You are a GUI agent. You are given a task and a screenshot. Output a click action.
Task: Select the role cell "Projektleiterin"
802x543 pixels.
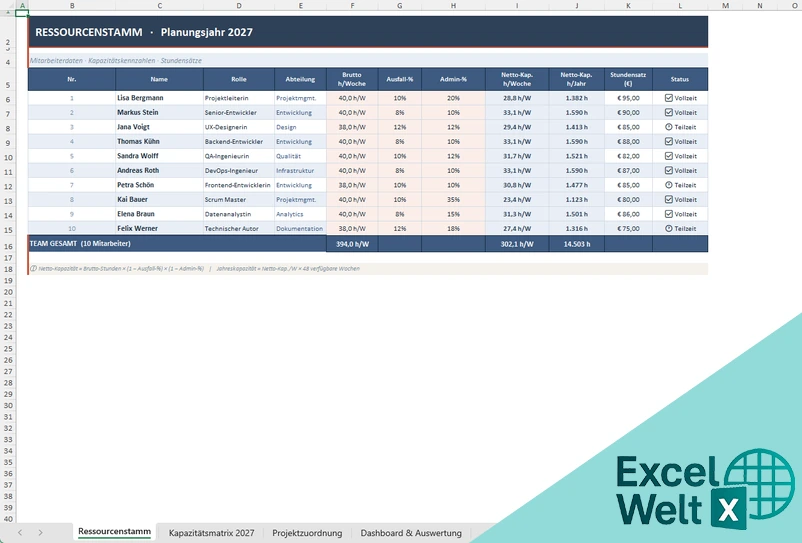tap(238, 98)
